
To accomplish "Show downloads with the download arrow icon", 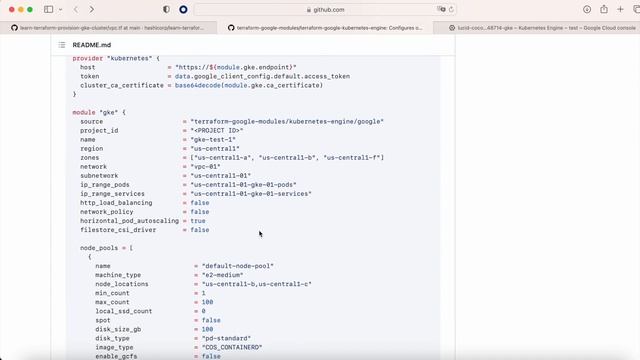I will pos(587,9).
